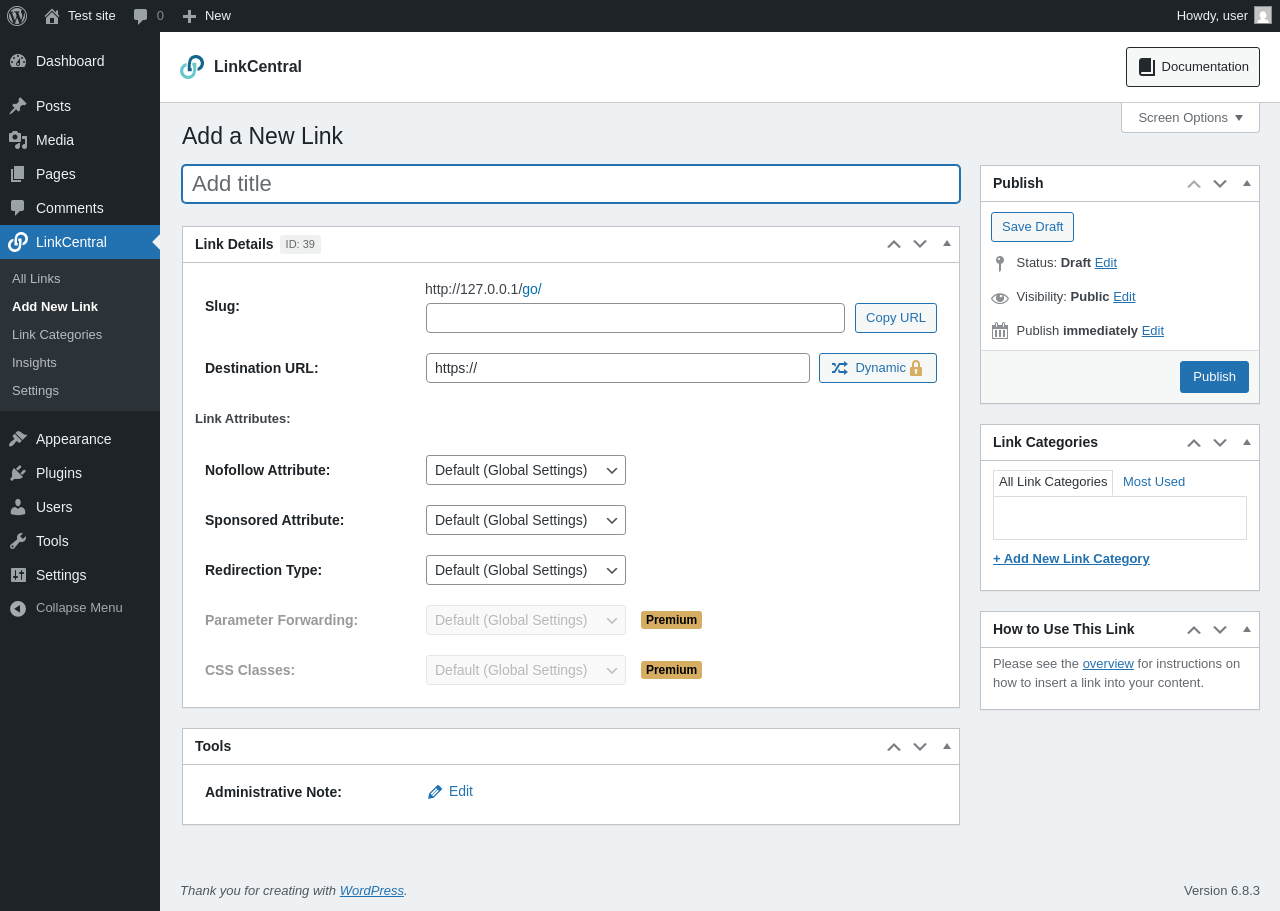Click the comments bubble icon in admin bar
Viewport: 1280px width, 911px height.
coord(141,16)
